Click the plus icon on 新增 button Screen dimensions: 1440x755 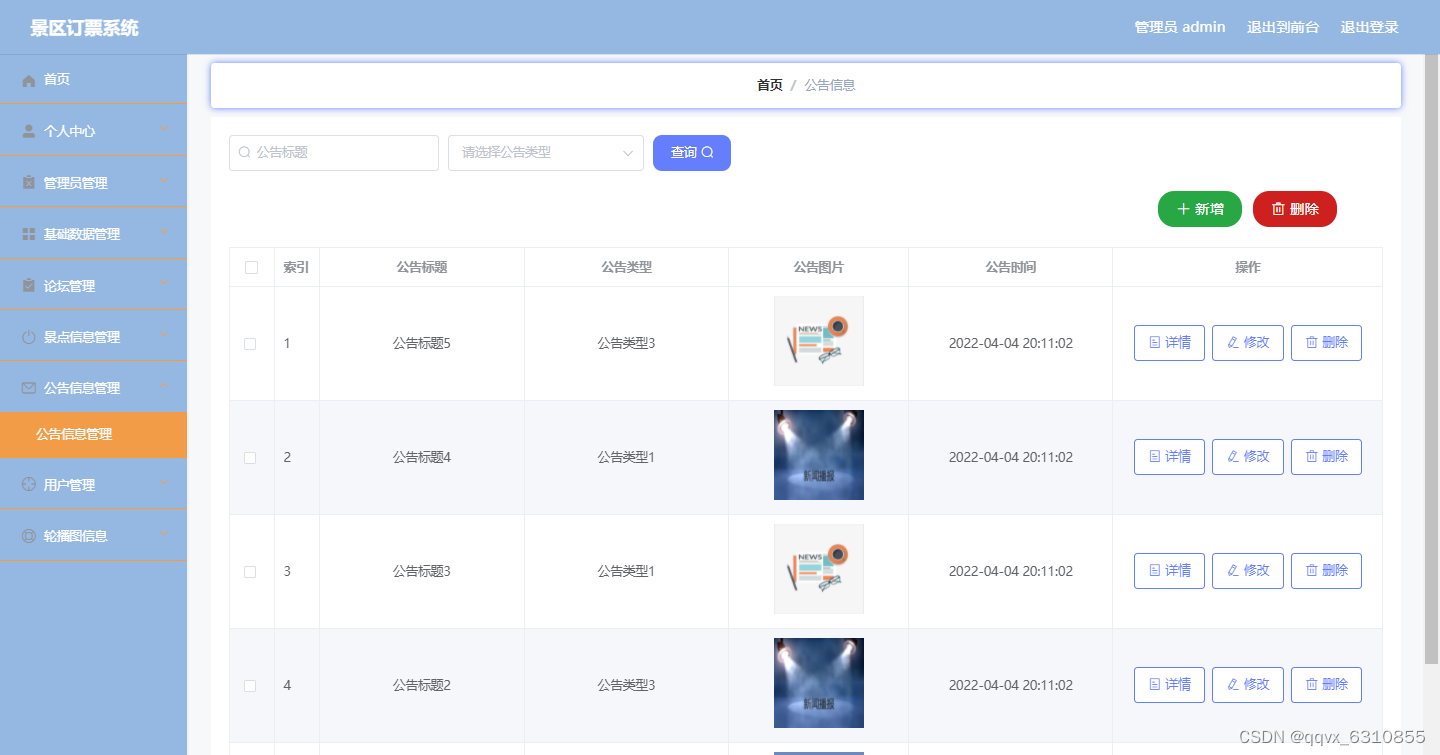(1183, 209)
